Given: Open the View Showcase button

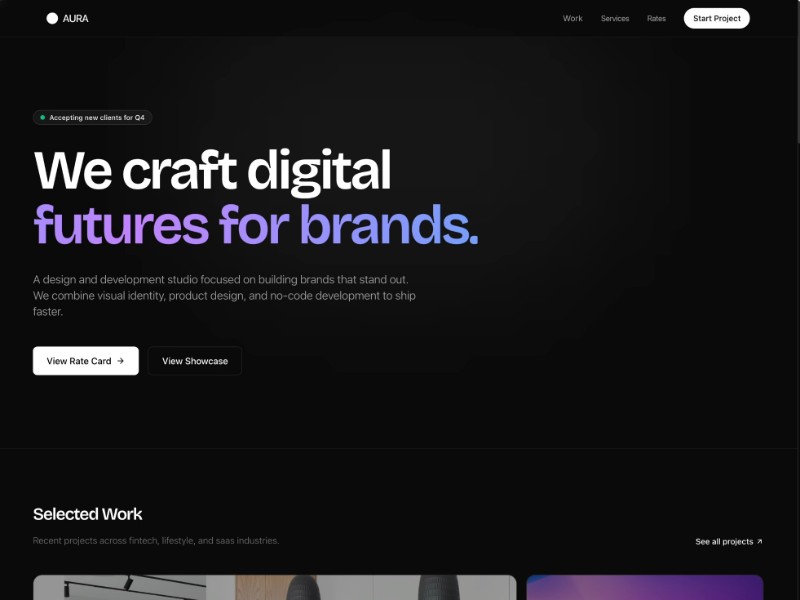Looking at the screenshot, I should pos(195,361).
